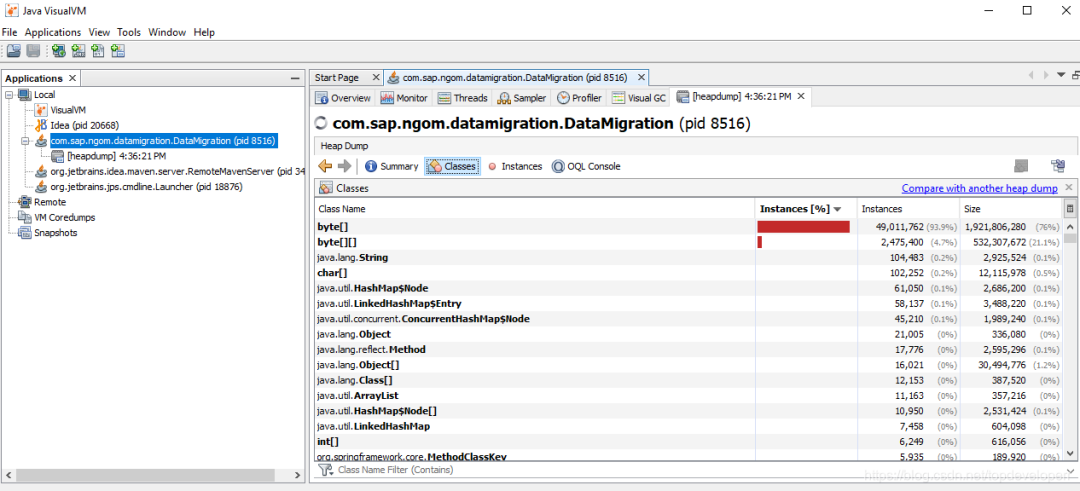Switch to the Overview tab
Viewport: 1080px width, 491px height.
[x=344, y=98]
